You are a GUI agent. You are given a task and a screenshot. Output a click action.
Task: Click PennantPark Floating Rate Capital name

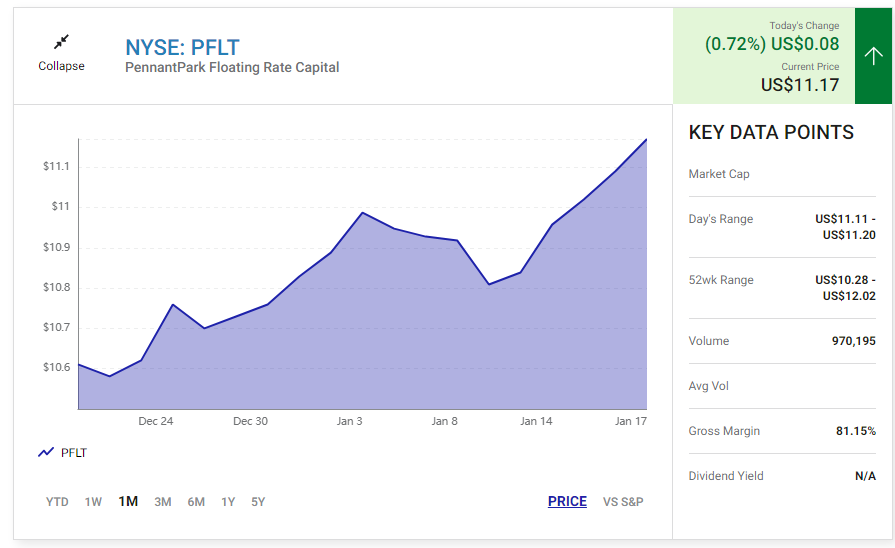pyautogui.click(x=232, y=67)
